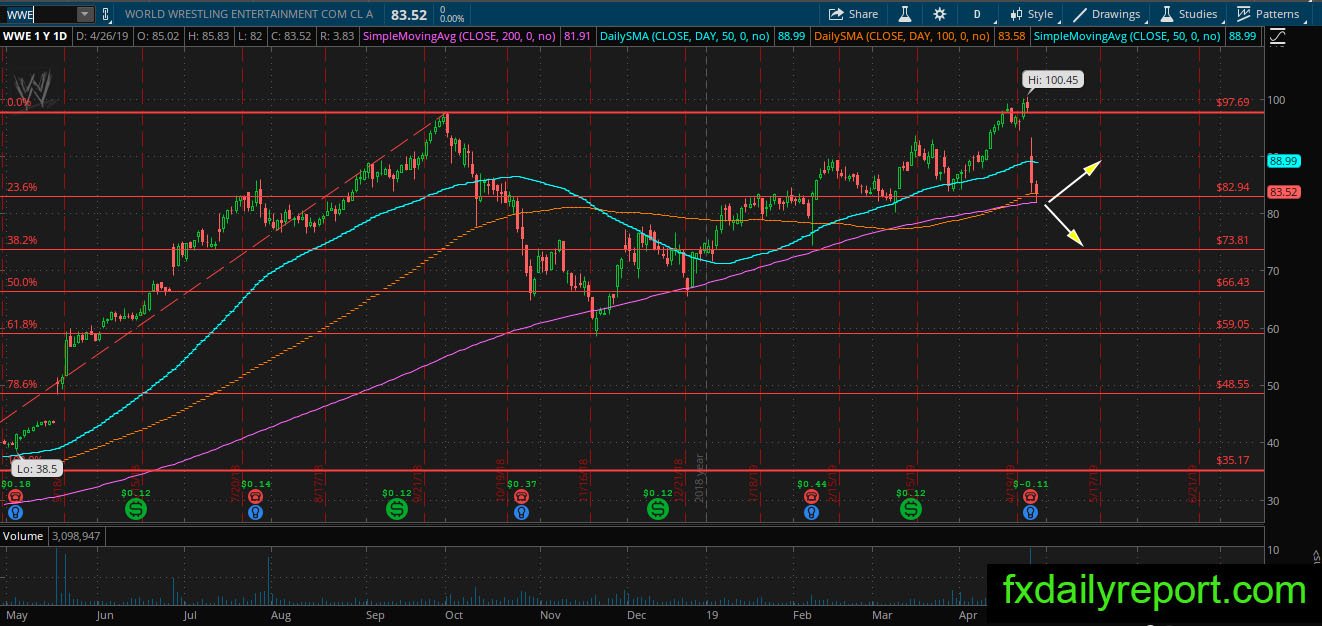1322x626 pixels.
Task: Open the Studies menu
Action: click(x=1189, y=14)
